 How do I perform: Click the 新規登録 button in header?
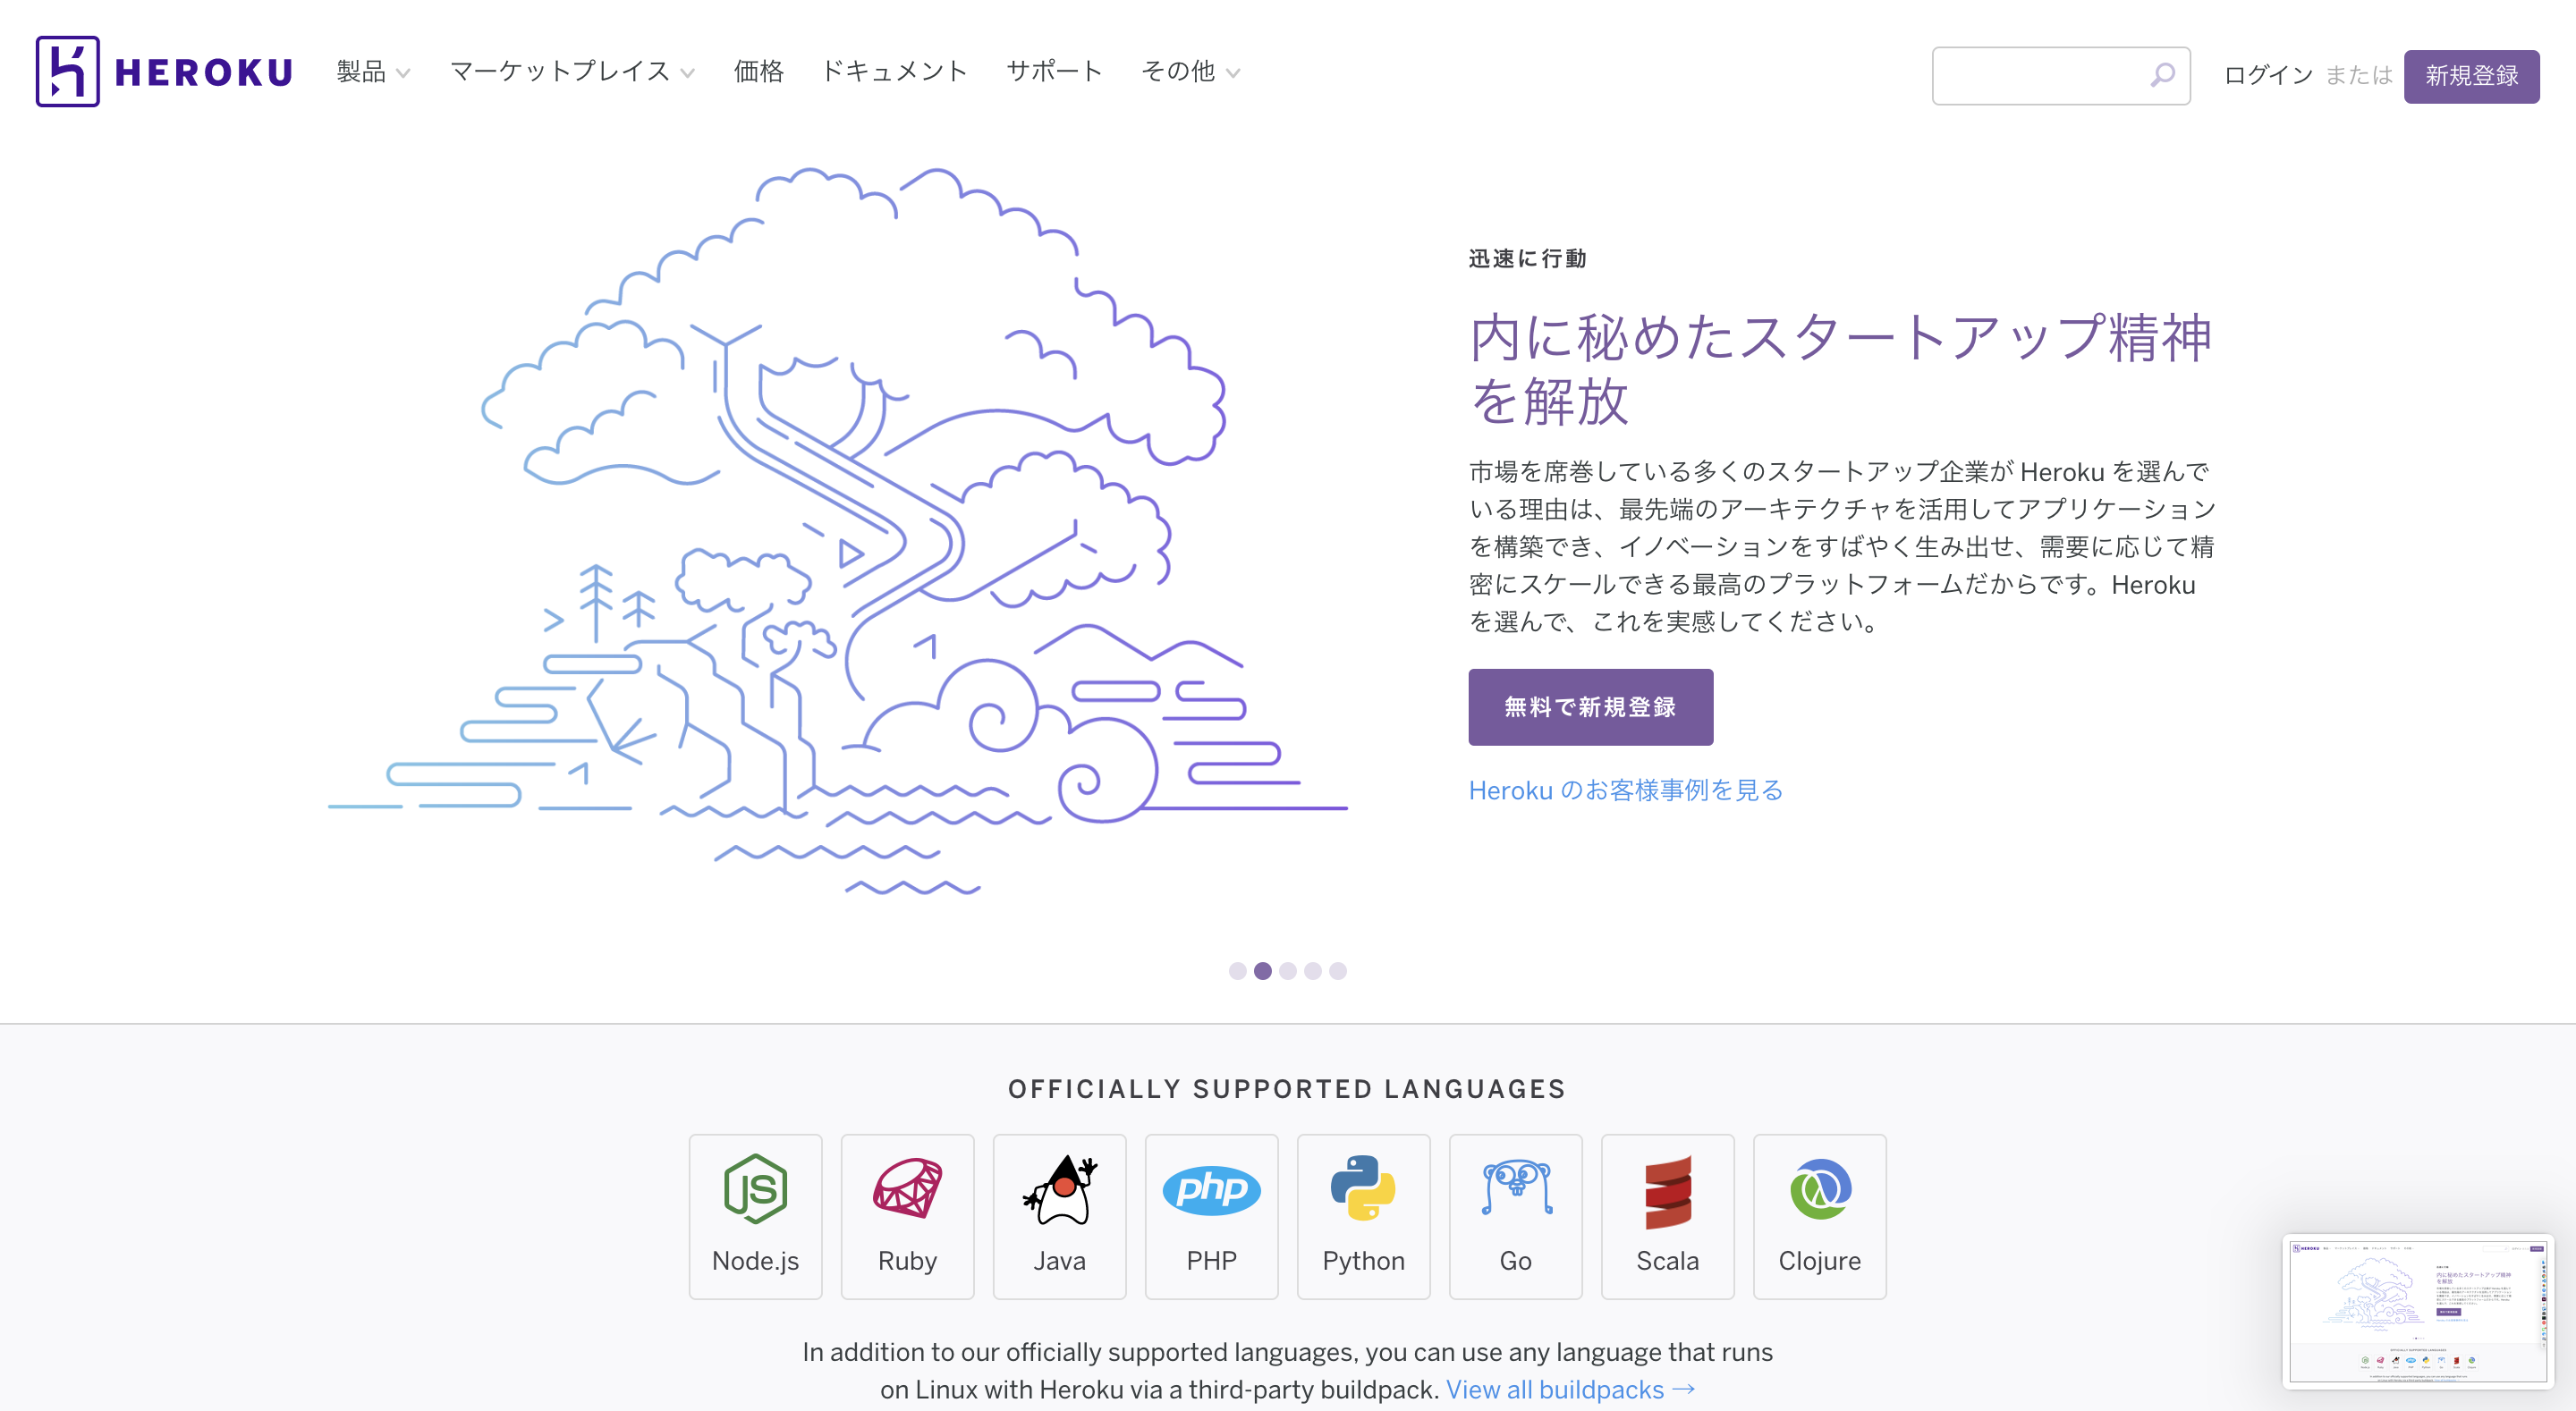[2471, 76]
